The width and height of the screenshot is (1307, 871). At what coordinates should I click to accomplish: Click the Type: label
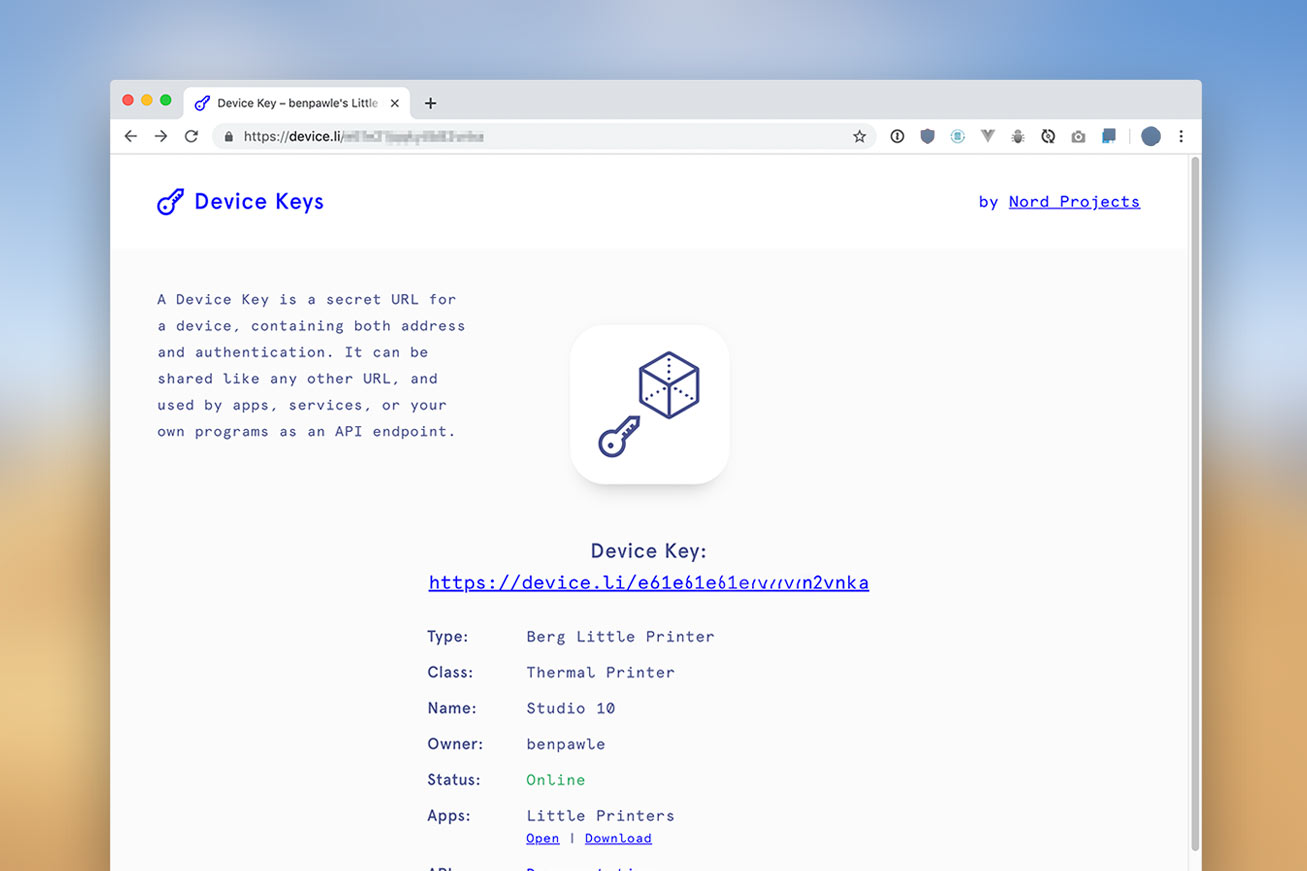[448, 637]
